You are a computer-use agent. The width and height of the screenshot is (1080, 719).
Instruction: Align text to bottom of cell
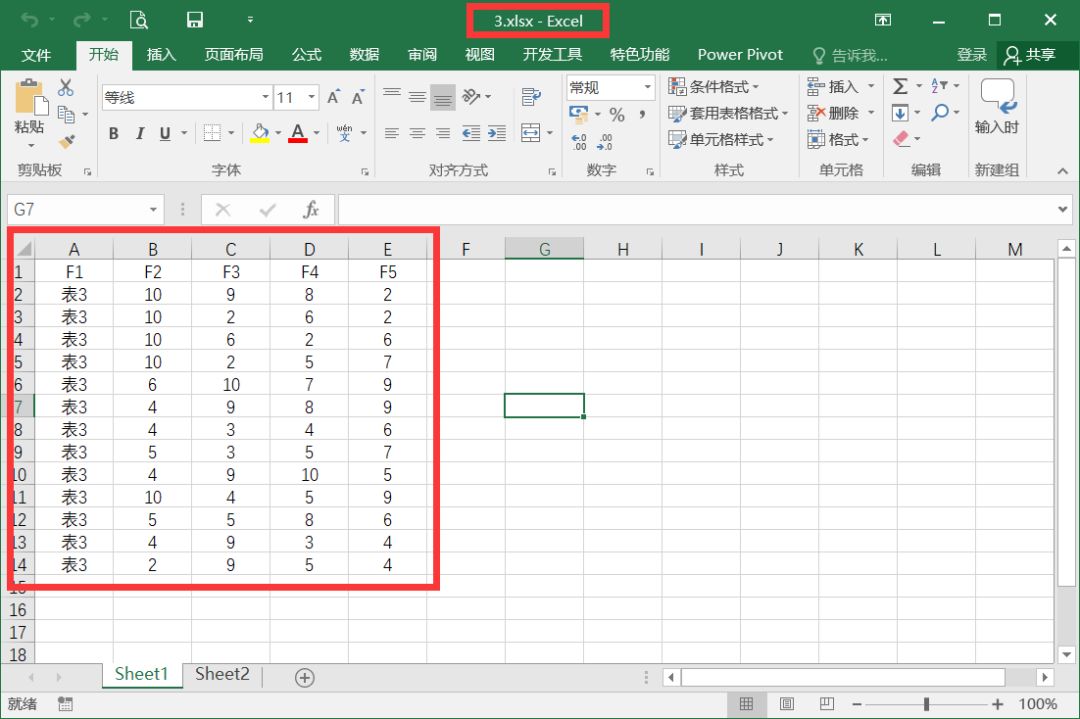coord(443,98)
